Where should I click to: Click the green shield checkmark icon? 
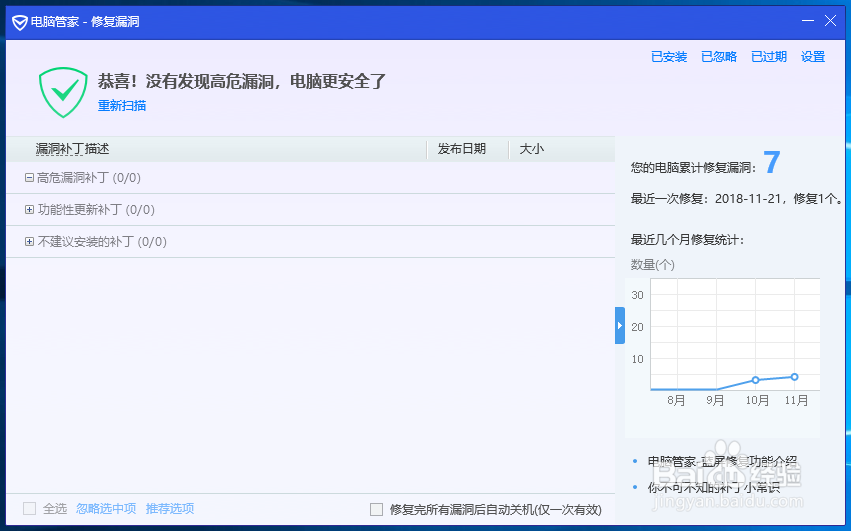[63, 92]
